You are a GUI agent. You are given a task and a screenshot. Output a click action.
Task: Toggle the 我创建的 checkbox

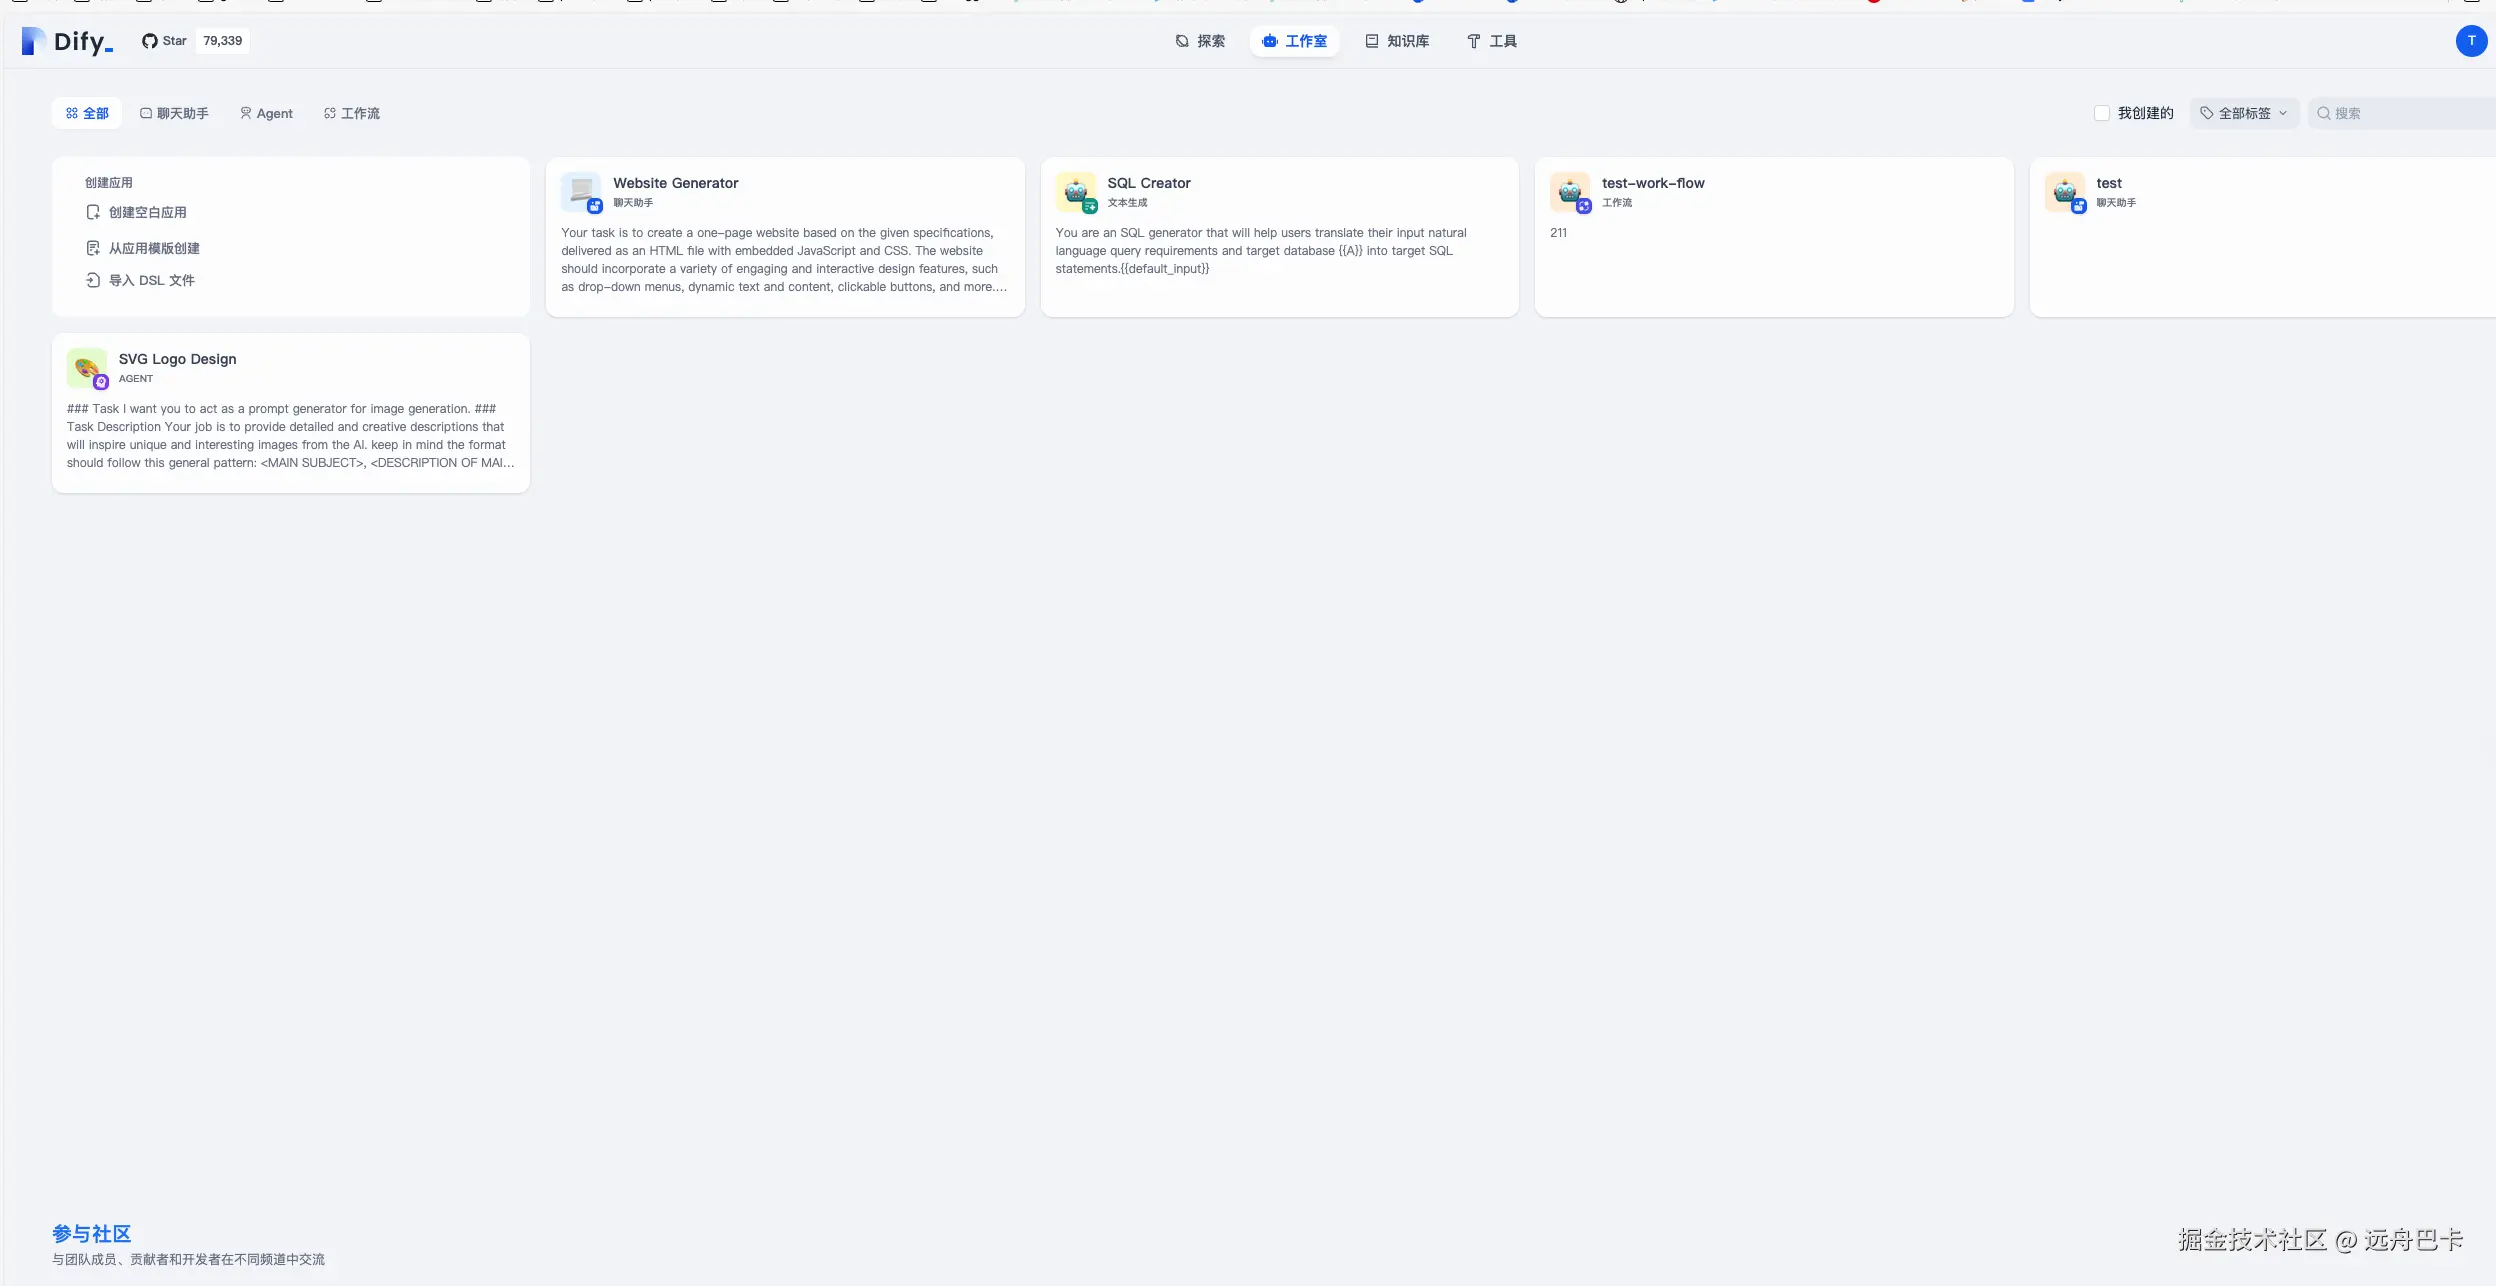coord(2102,114)
